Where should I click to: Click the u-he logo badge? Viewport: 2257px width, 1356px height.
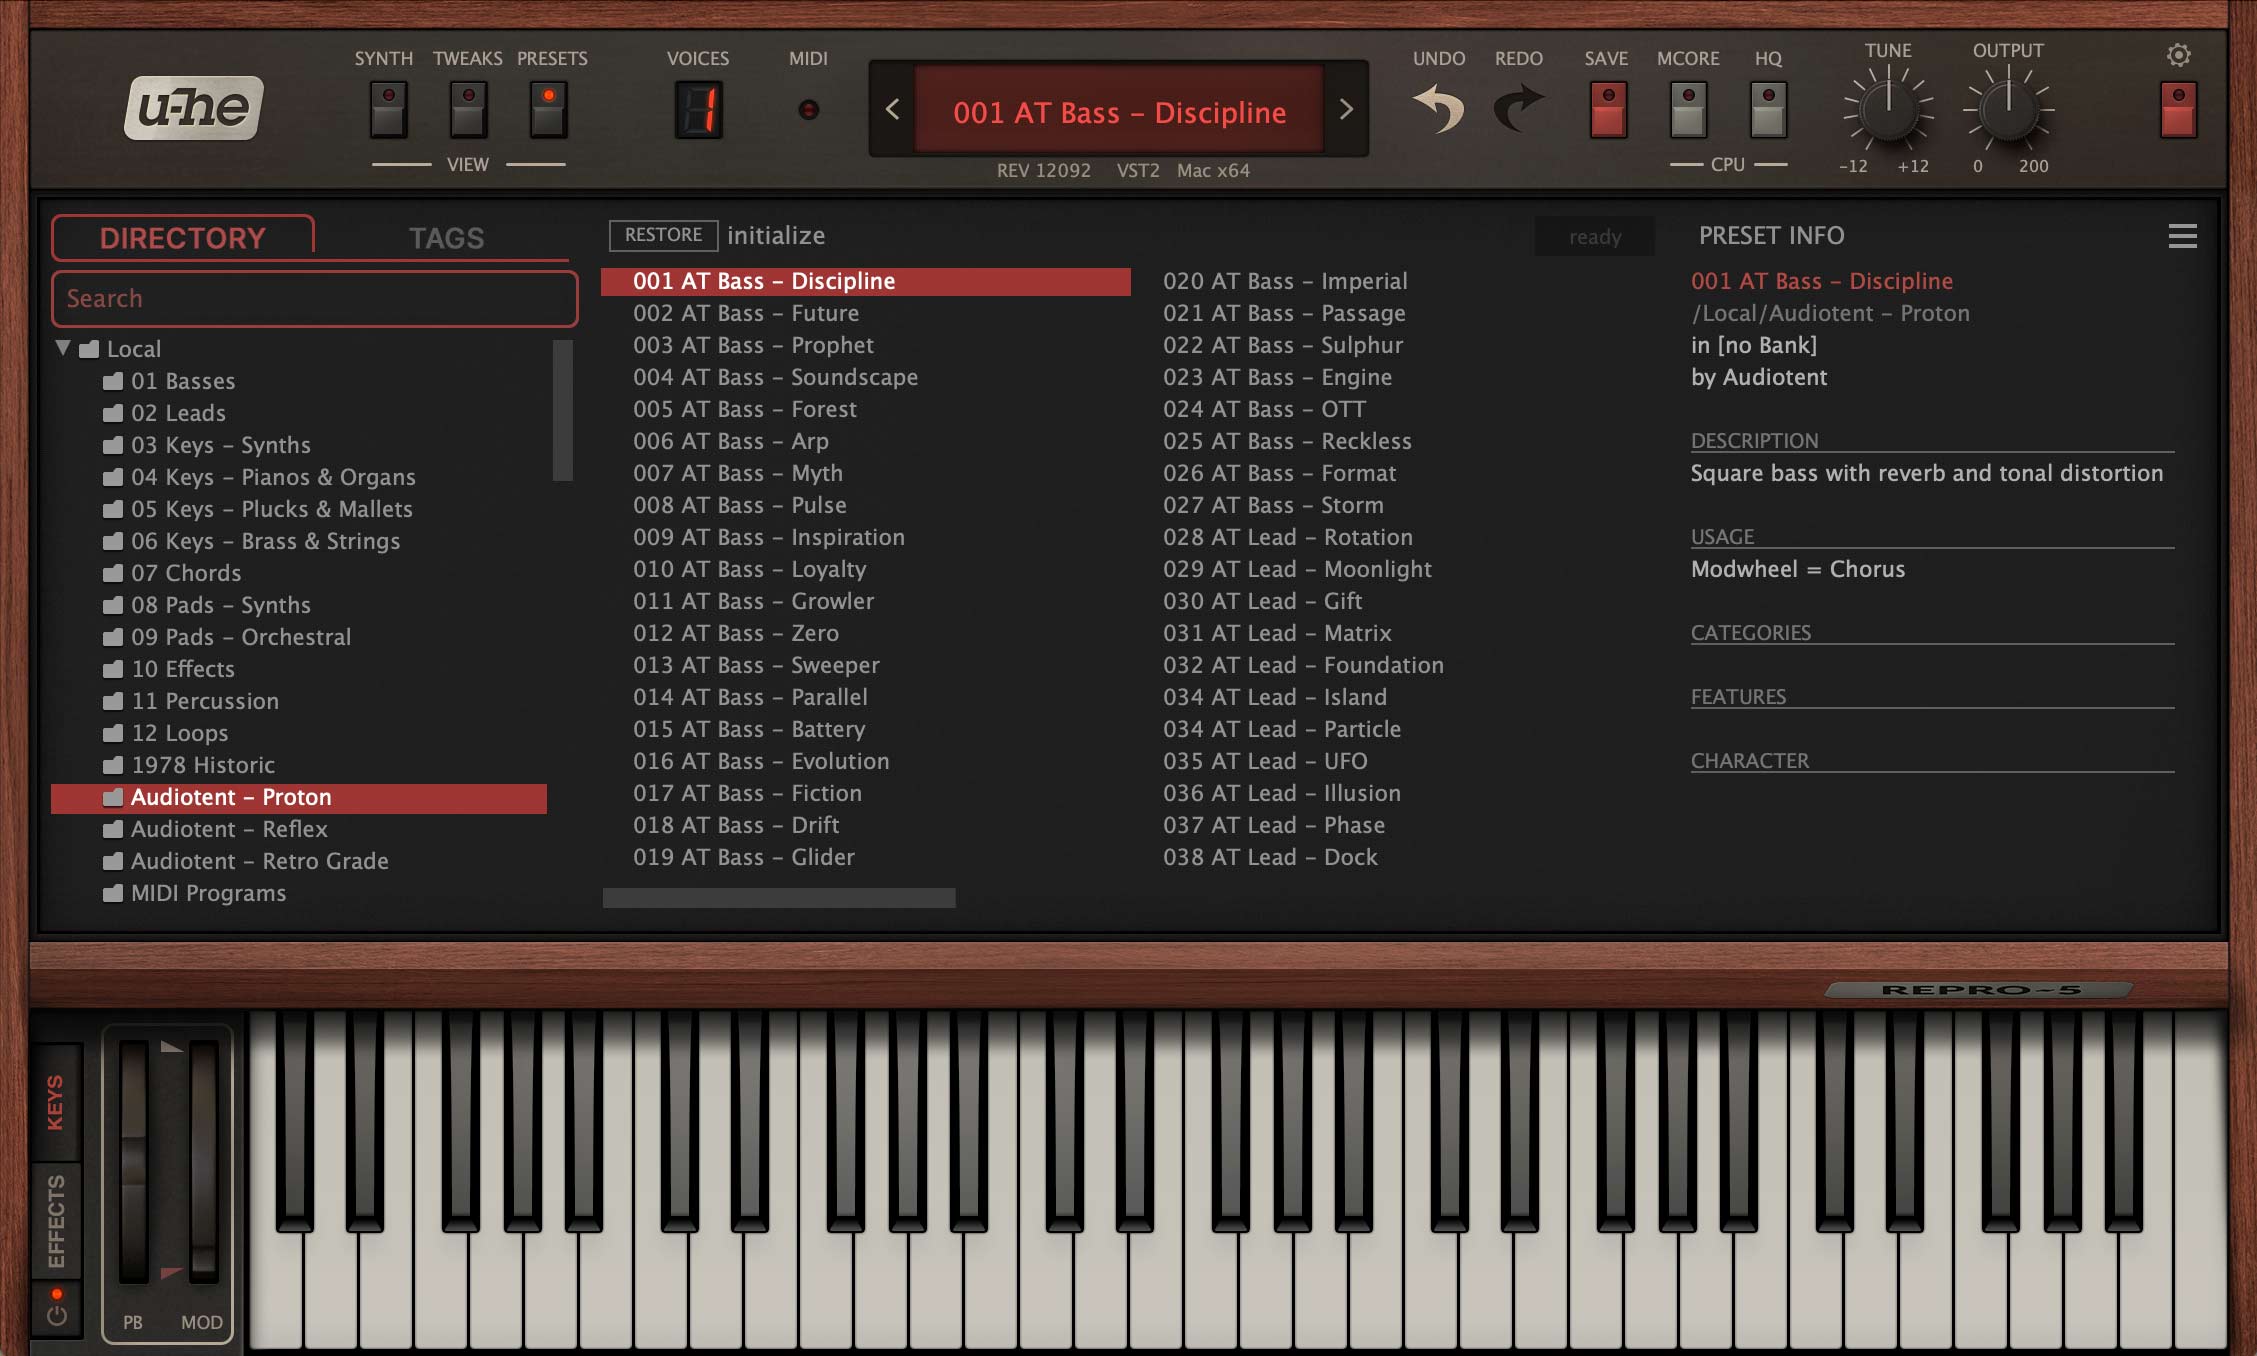(x=194, y=108)
